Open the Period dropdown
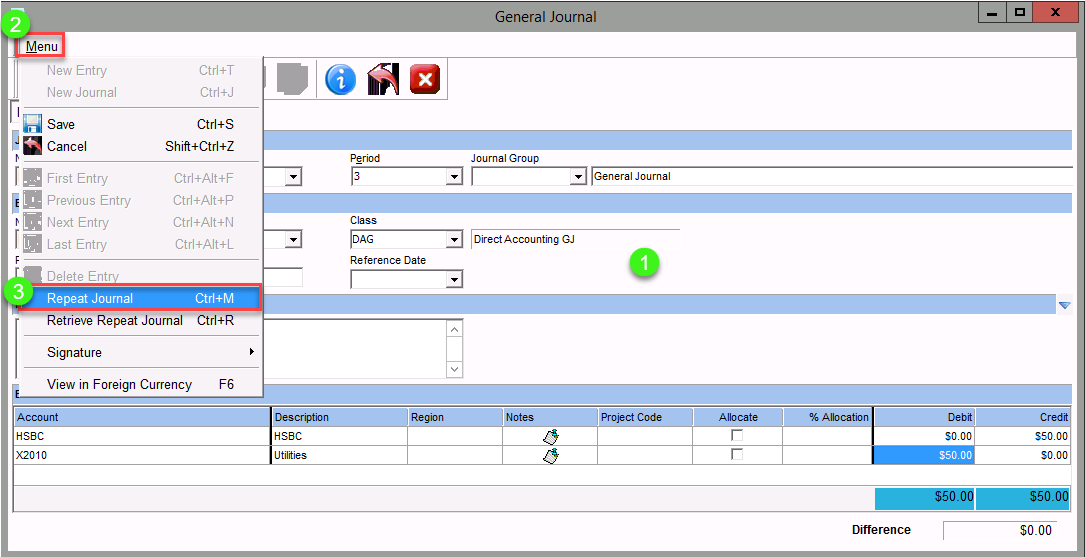Viewport: 1085px width, 557px height. point(454,177)
